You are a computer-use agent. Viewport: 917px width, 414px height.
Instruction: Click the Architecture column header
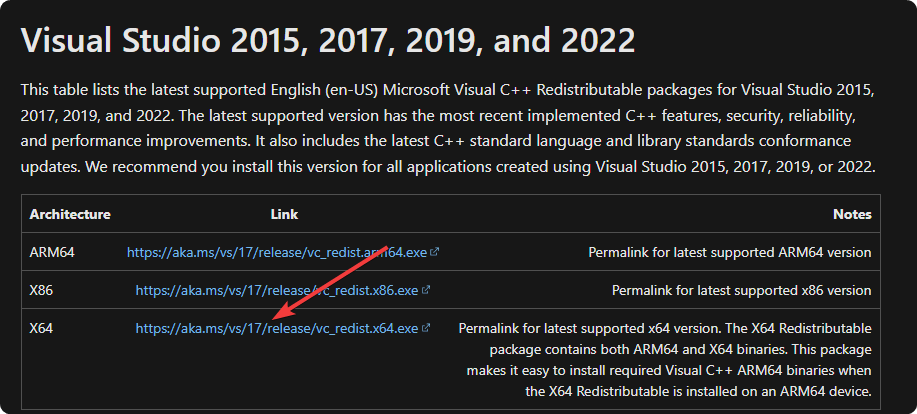click(70, 214)
